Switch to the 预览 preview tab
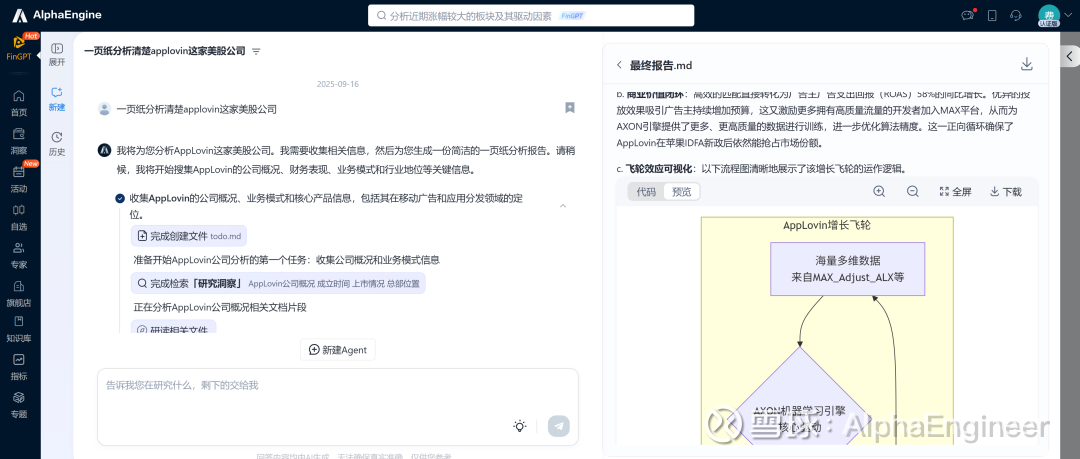Viewport: 1080px width, 459px height. point(682,192)
